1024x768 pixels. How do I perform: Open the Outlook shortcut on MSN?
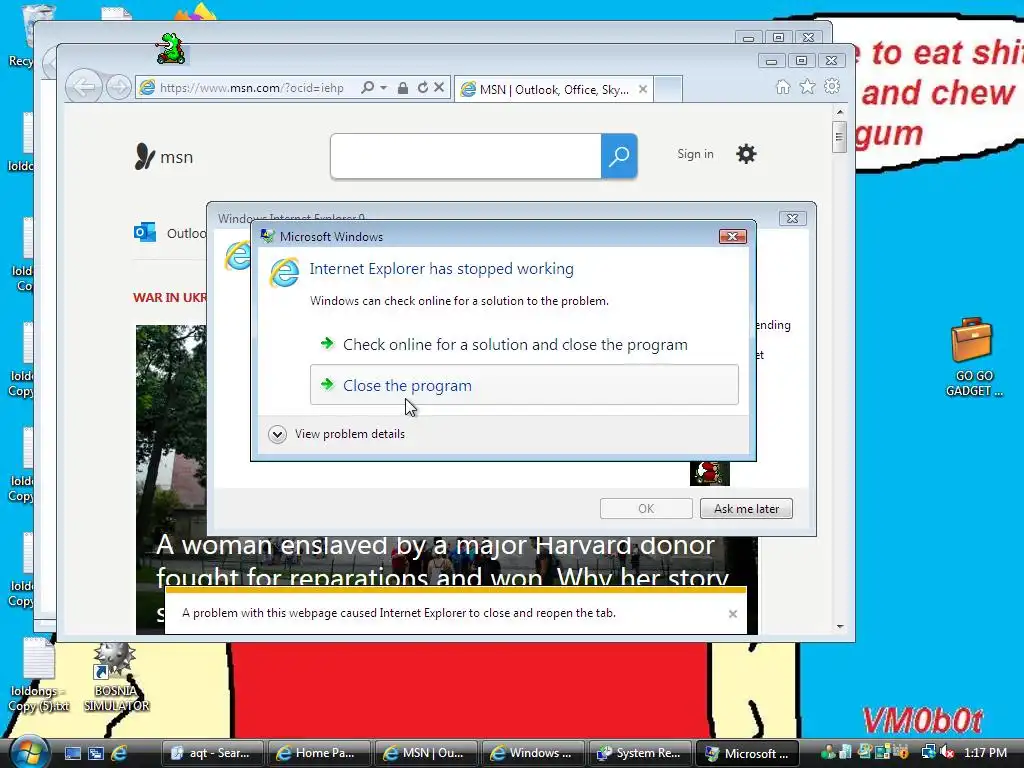170,233
